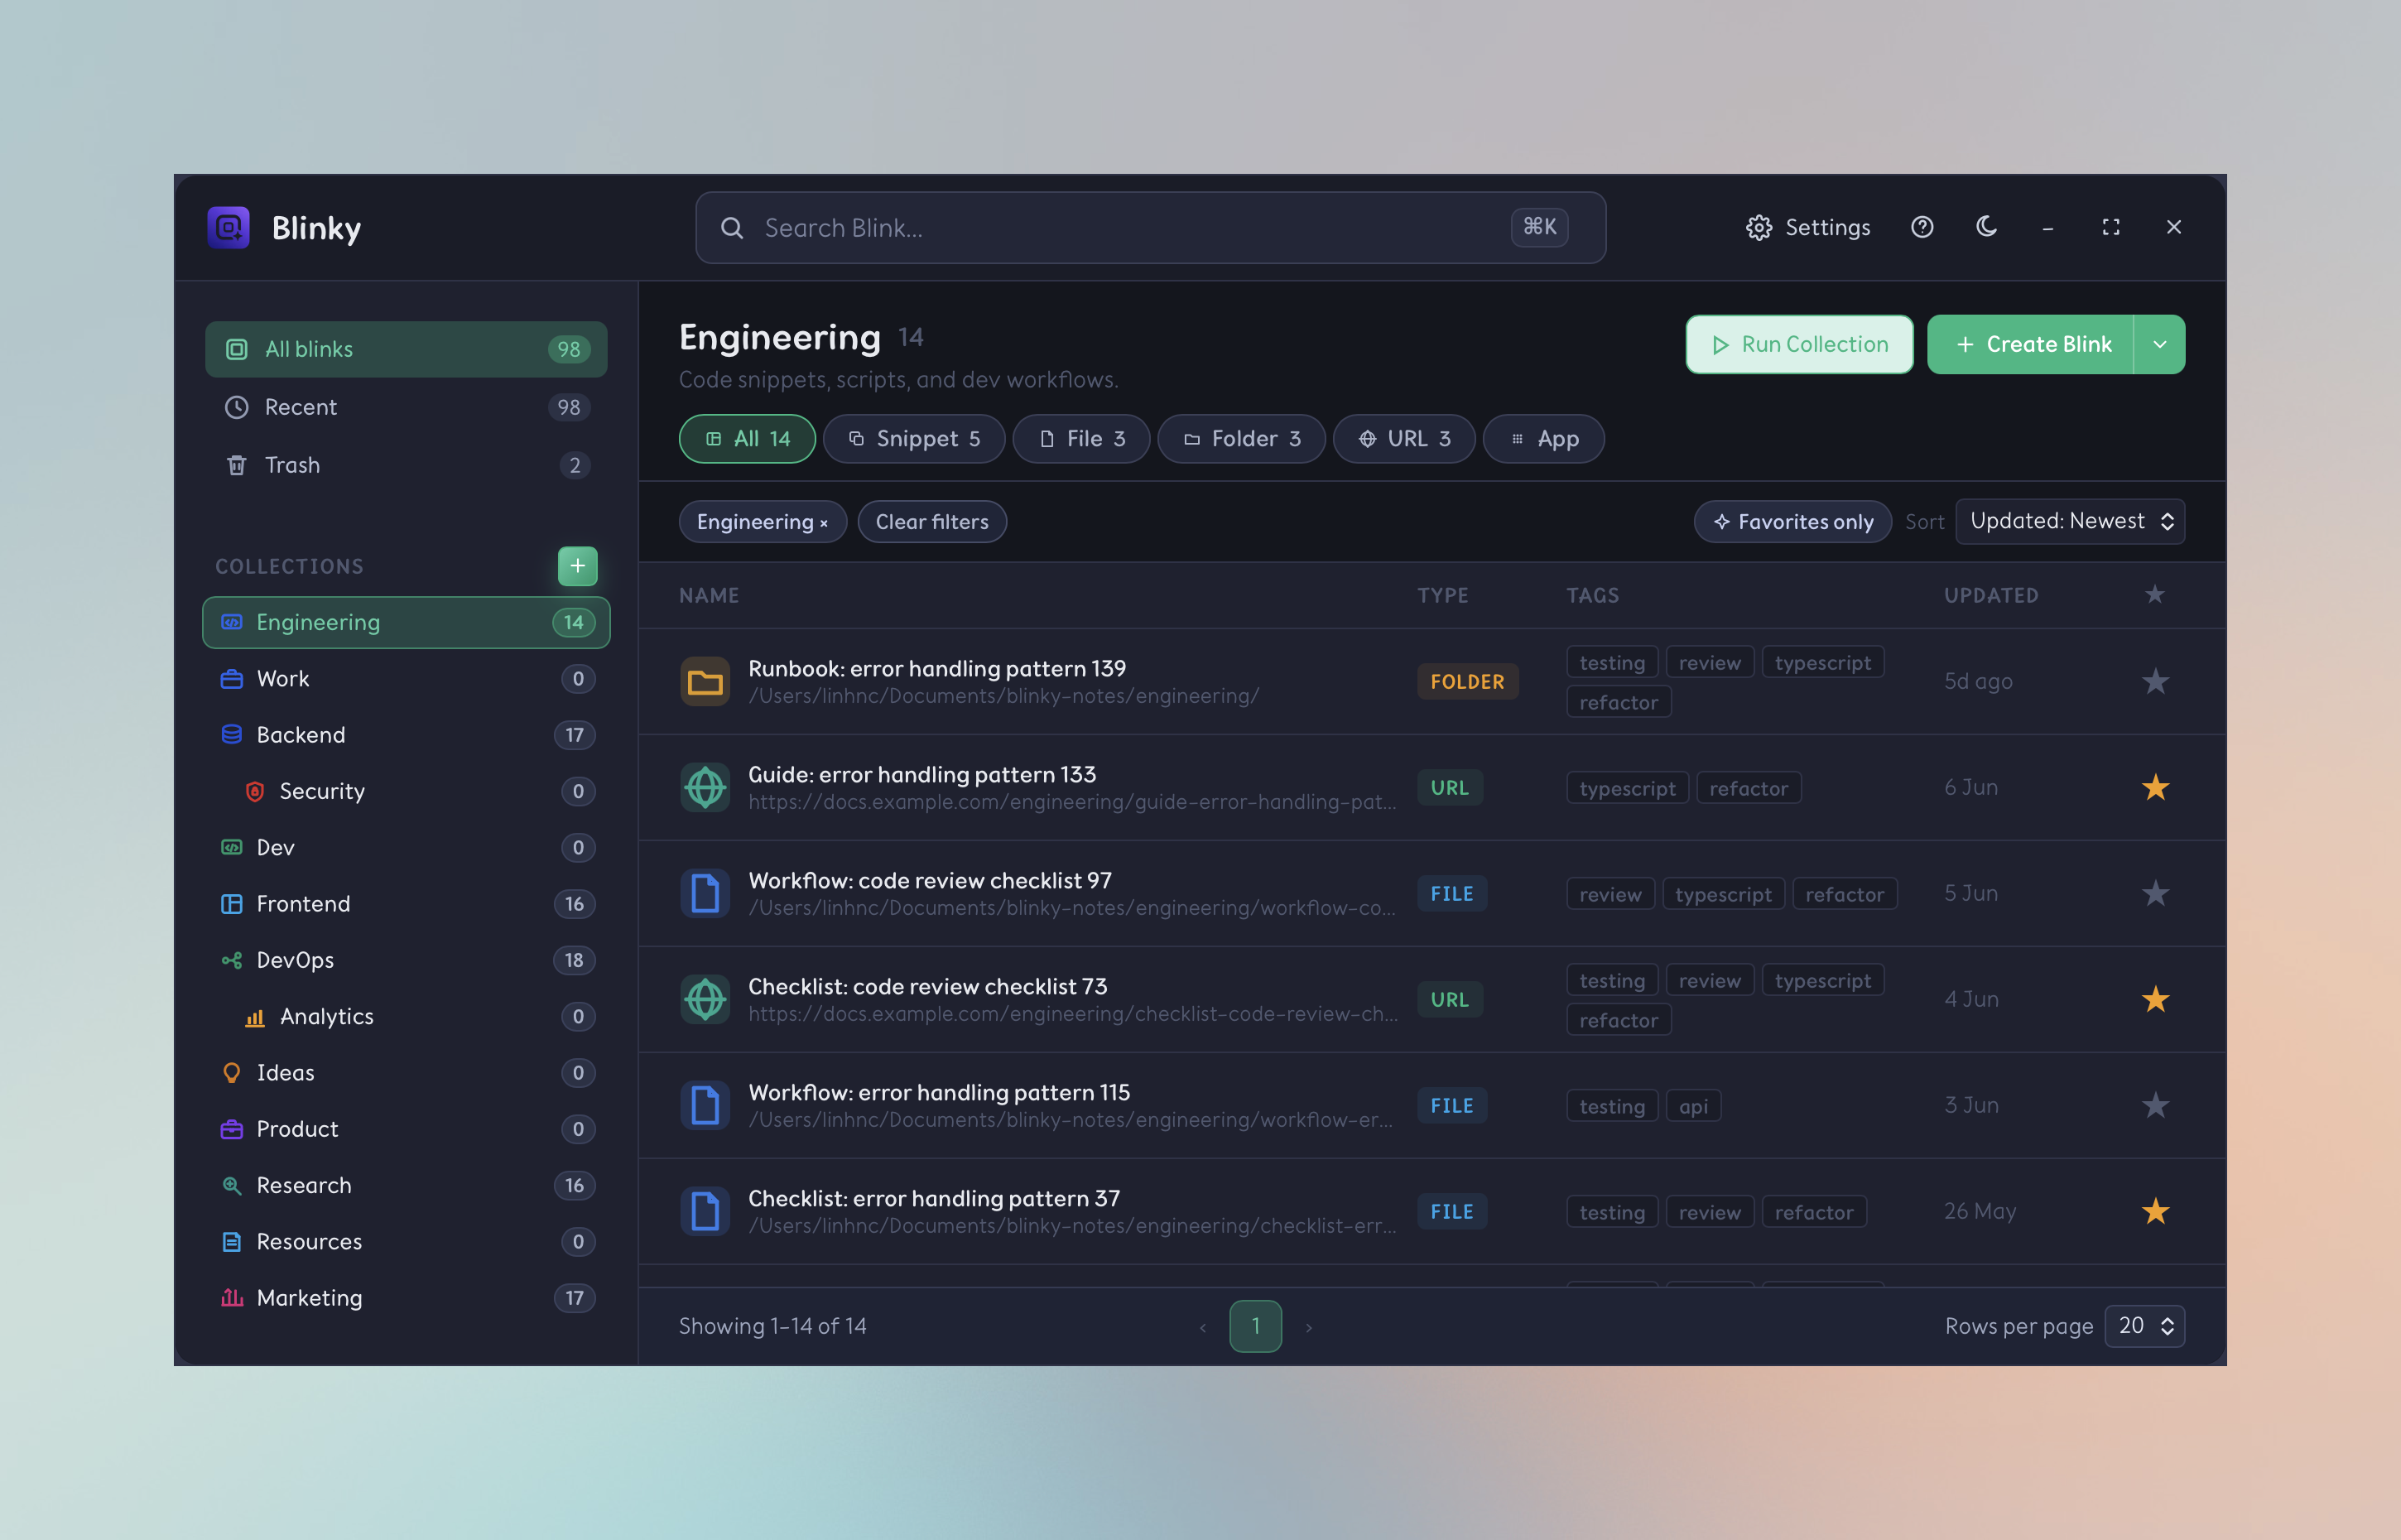The height and width of the screenshot is (1540, 2401).
Task: Select the App filter tab
Action: tap(1543, 439)
